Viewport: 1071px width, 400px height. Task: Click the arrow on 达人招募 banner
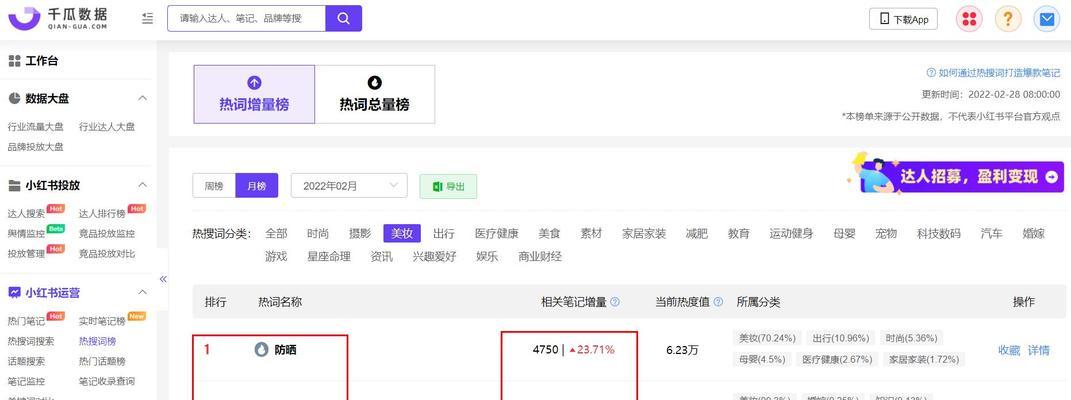pyautogui.click(x=1051, y=177)
